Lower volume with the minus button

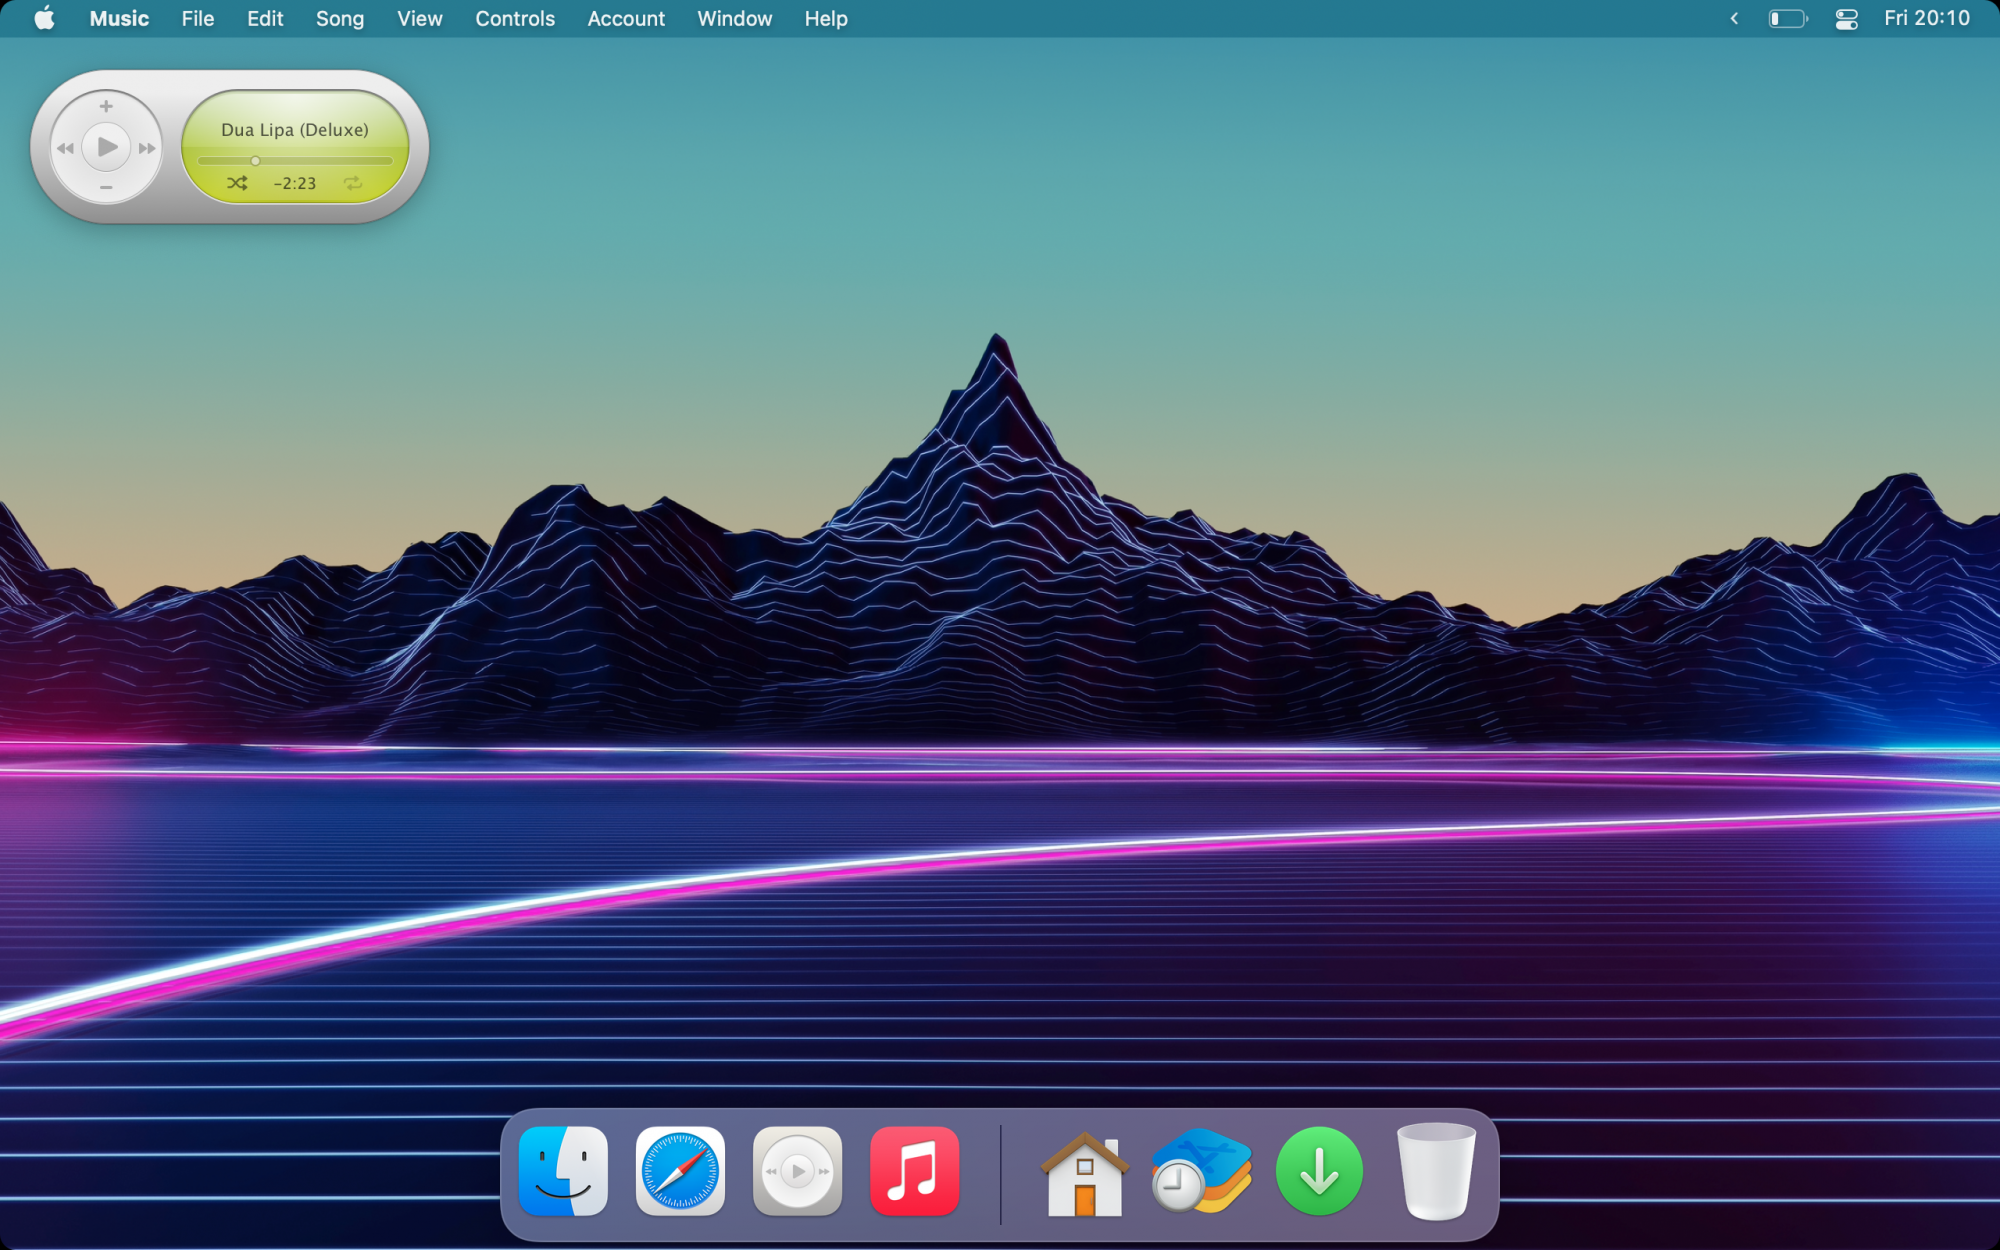pos(106,188)
